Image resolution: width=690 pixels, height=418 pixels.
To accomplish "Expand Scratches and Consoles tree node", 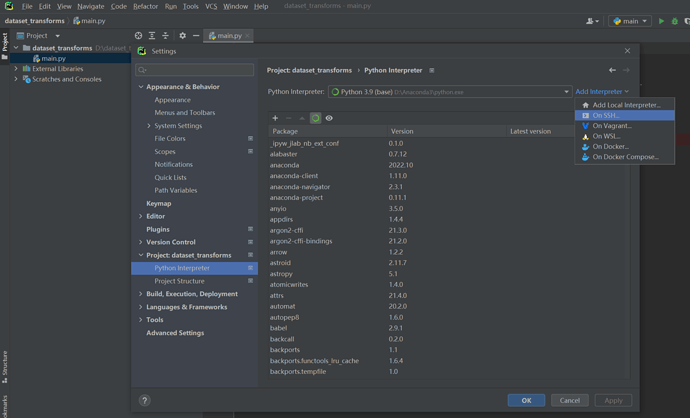I will (16, 79).
